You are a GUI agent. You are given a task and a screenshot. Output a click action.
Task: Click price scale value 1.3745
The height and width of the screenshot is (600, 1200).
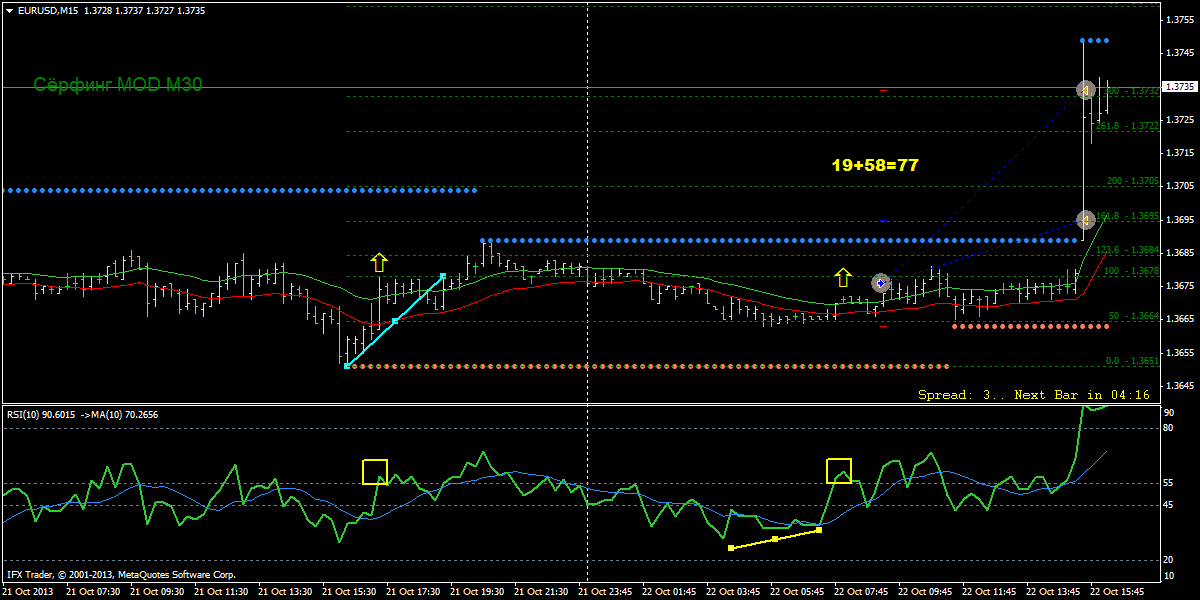(1181, 52)
